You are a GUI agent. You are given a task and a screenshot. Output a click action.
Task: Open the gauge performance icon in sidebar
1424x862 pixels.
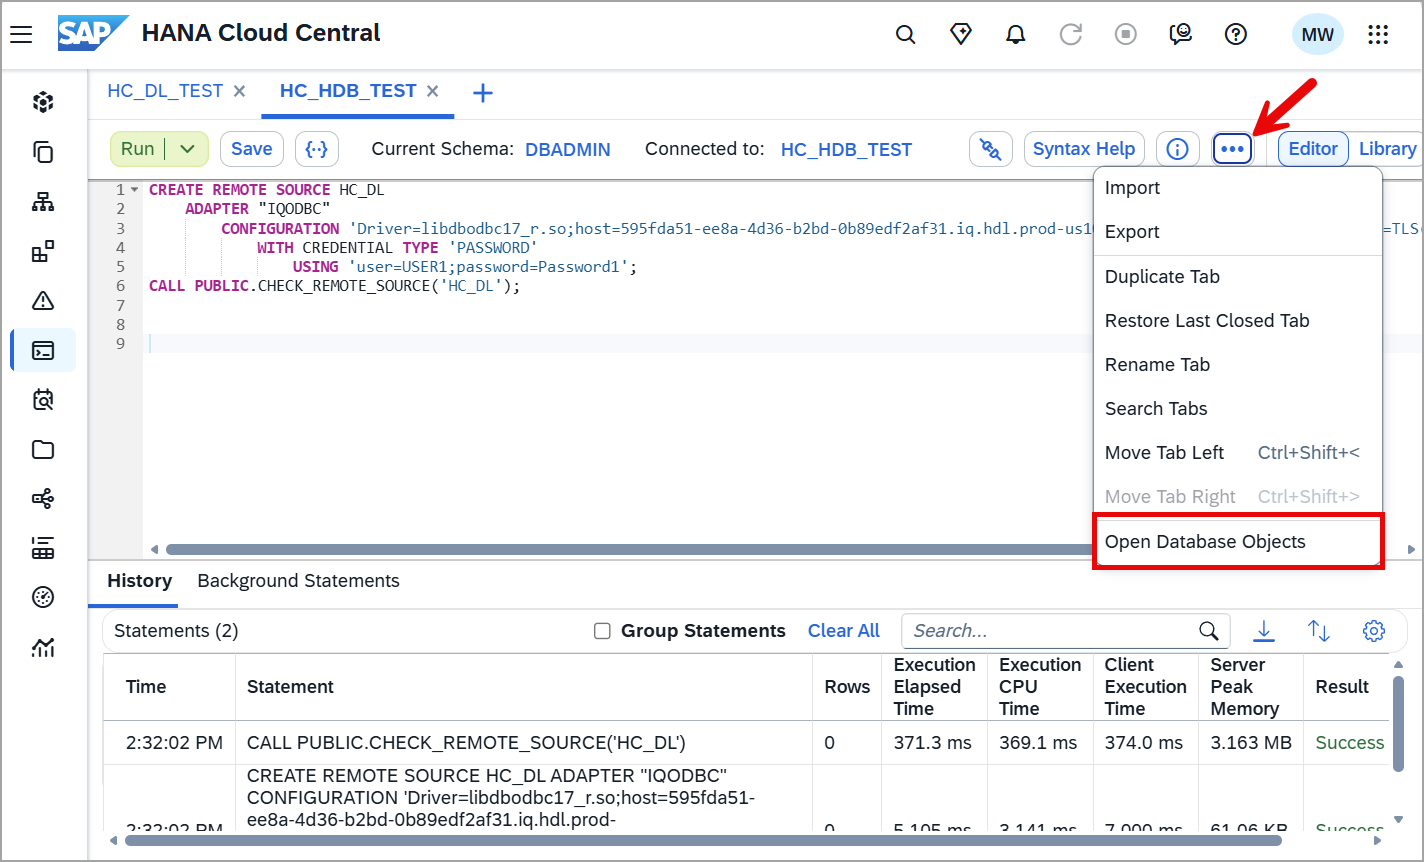click(43, 598)
